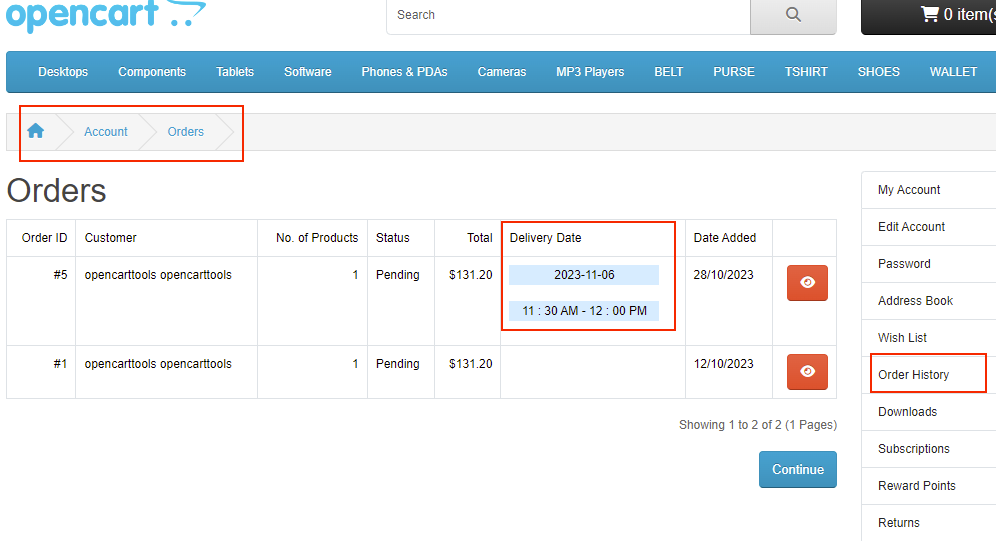Go to Address Book page
Image resolution: width=996 pixels, height=541 pixels.
click(x=915, y=301)
